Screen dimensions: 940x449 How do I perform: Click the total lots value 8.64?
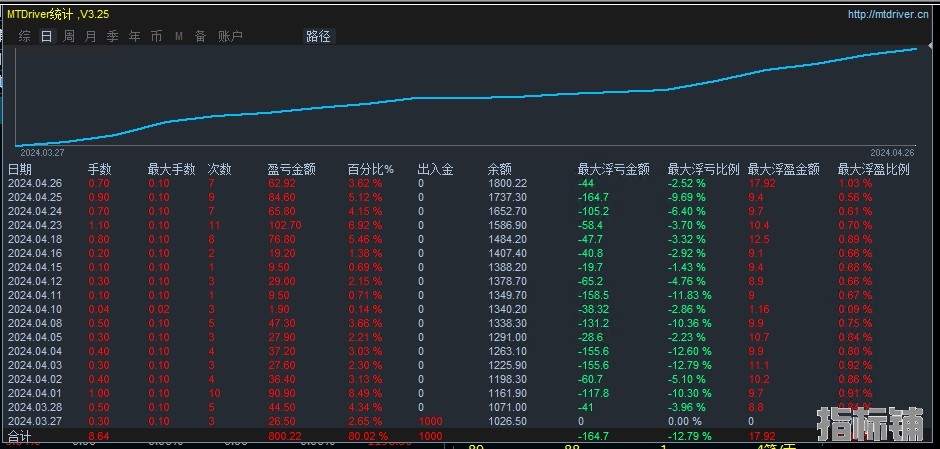point(99,436)
